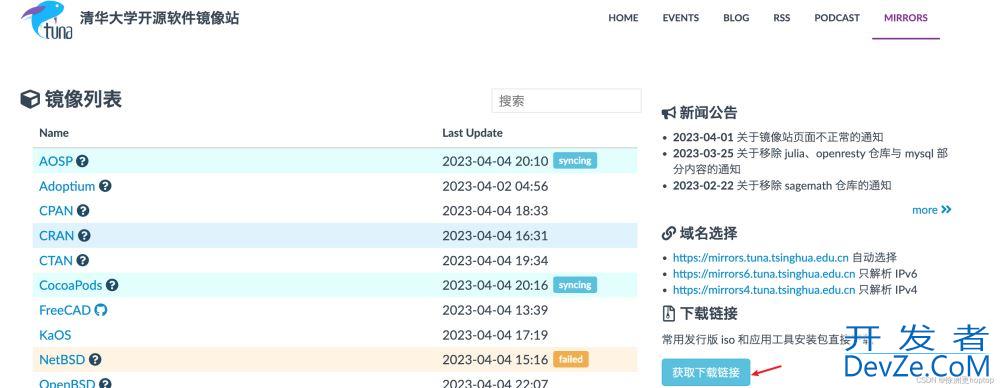1000x388 pixels.
Task: Click the TUNA fish logo
Action: coord(46,20)
